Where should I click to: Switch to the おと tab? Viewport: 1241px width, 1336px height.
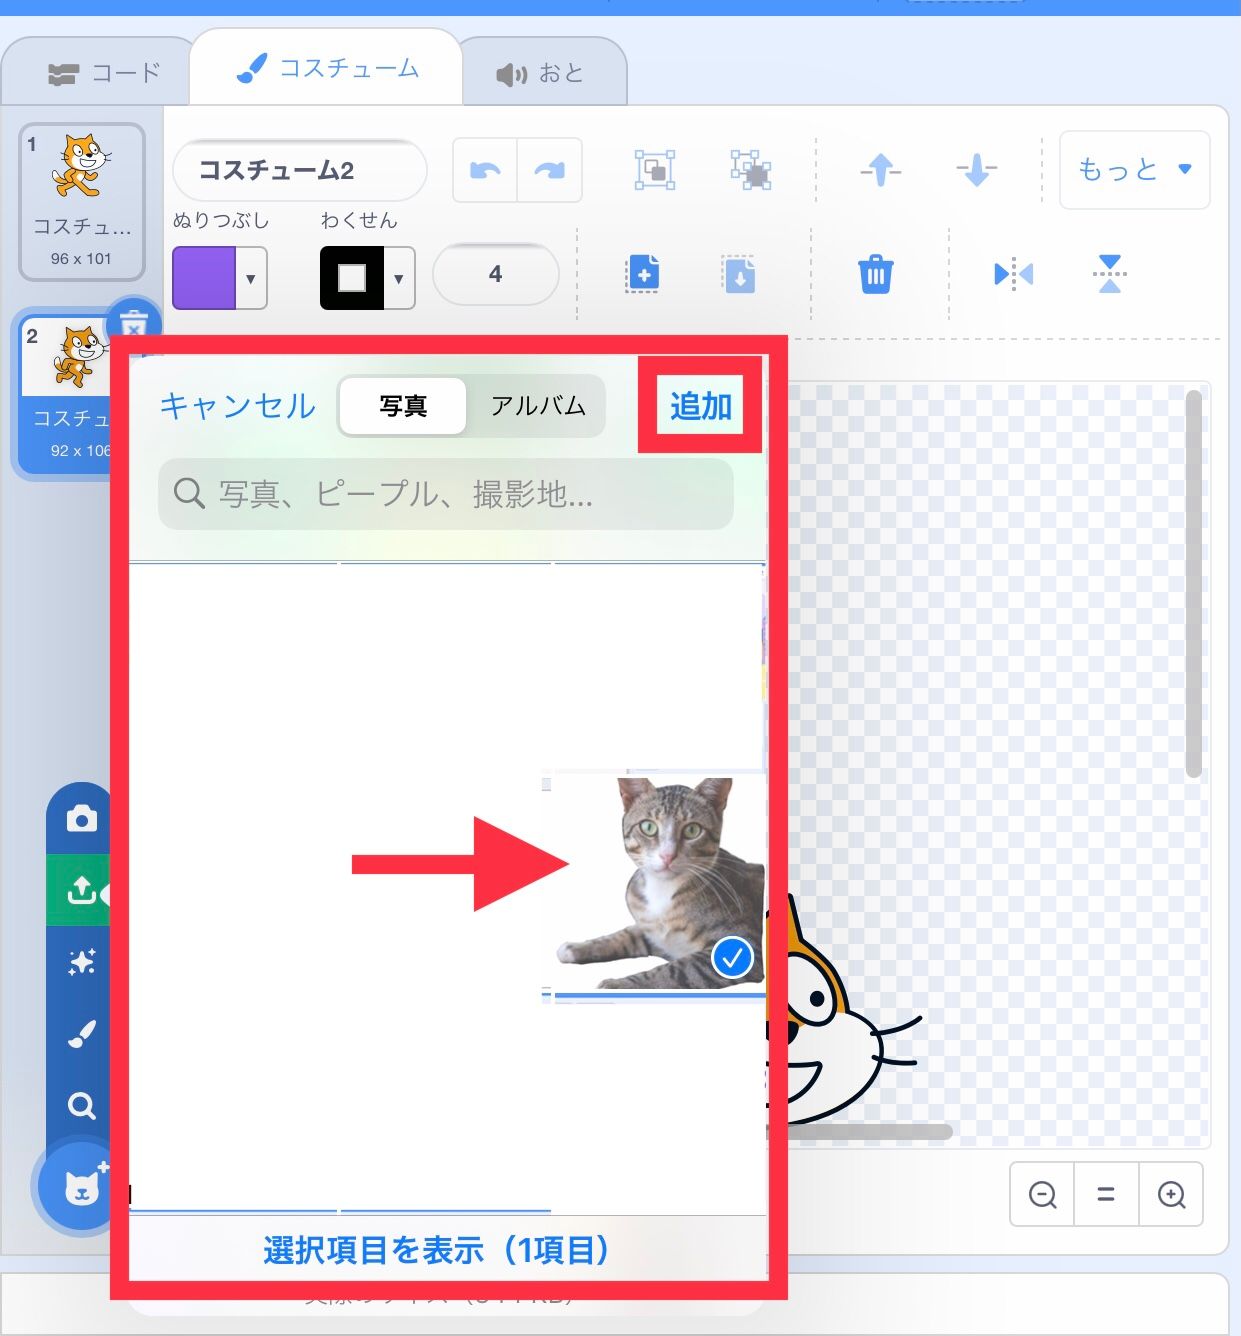point(541,70)
